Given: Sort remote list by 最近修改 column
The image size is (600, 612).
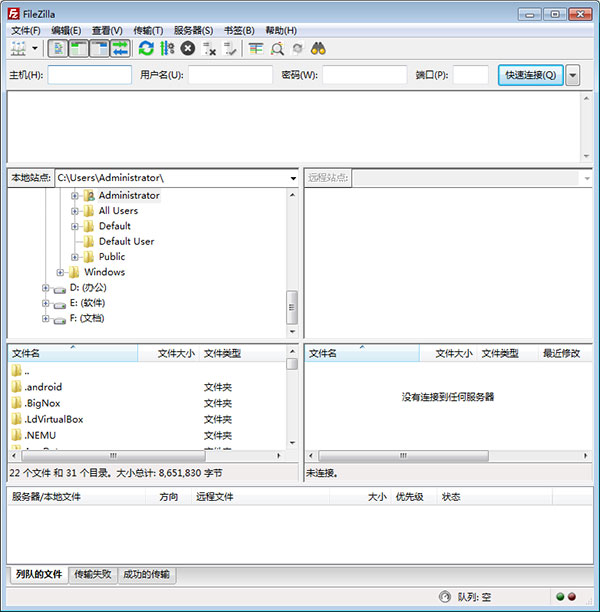Looking at the screenshot, I should [x=564, y=354].
